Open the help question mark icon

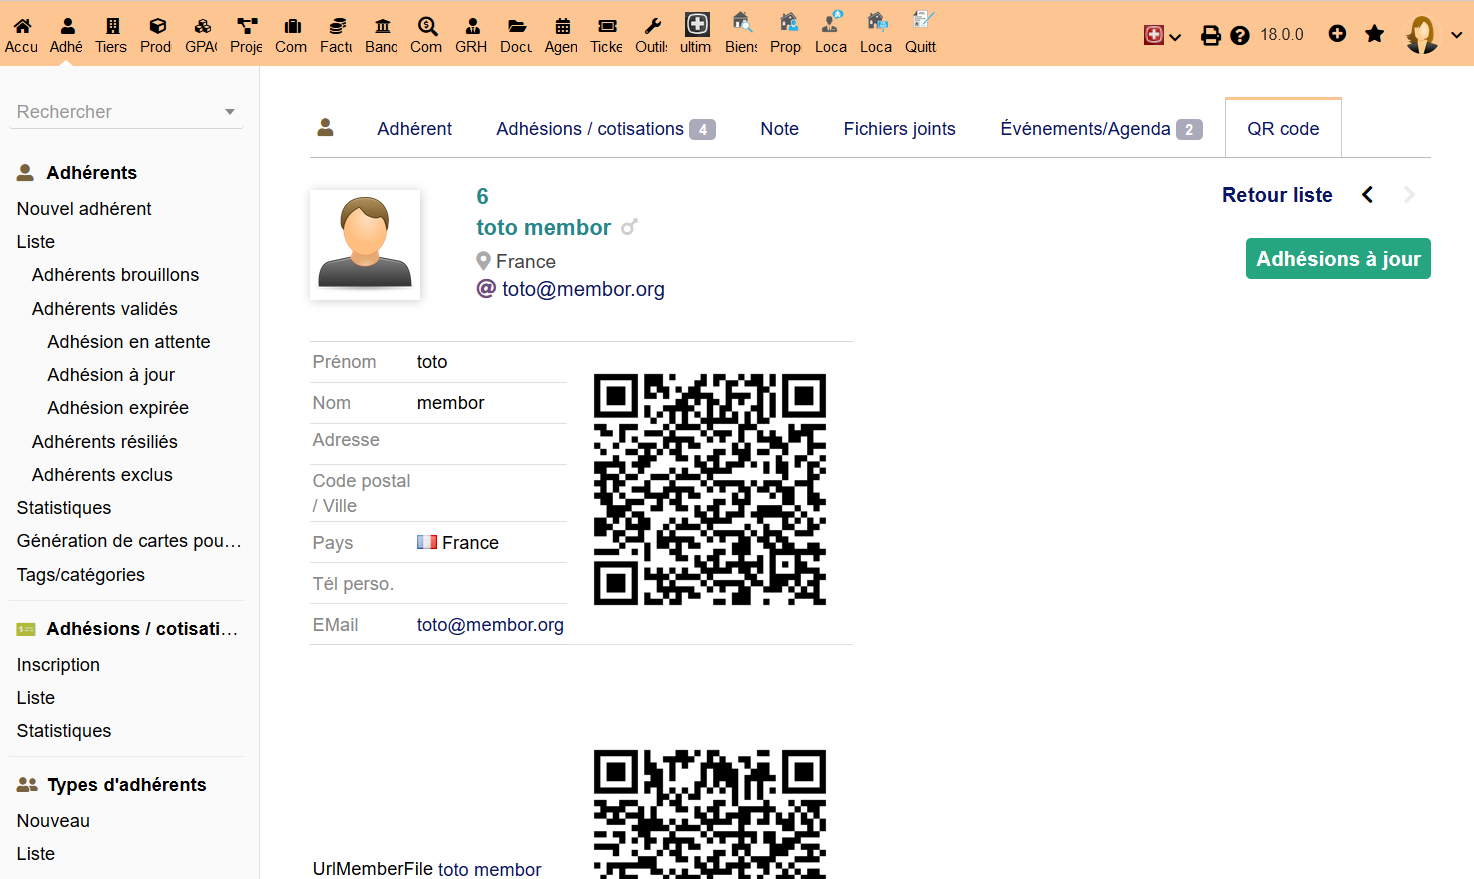click(1240, 35)
